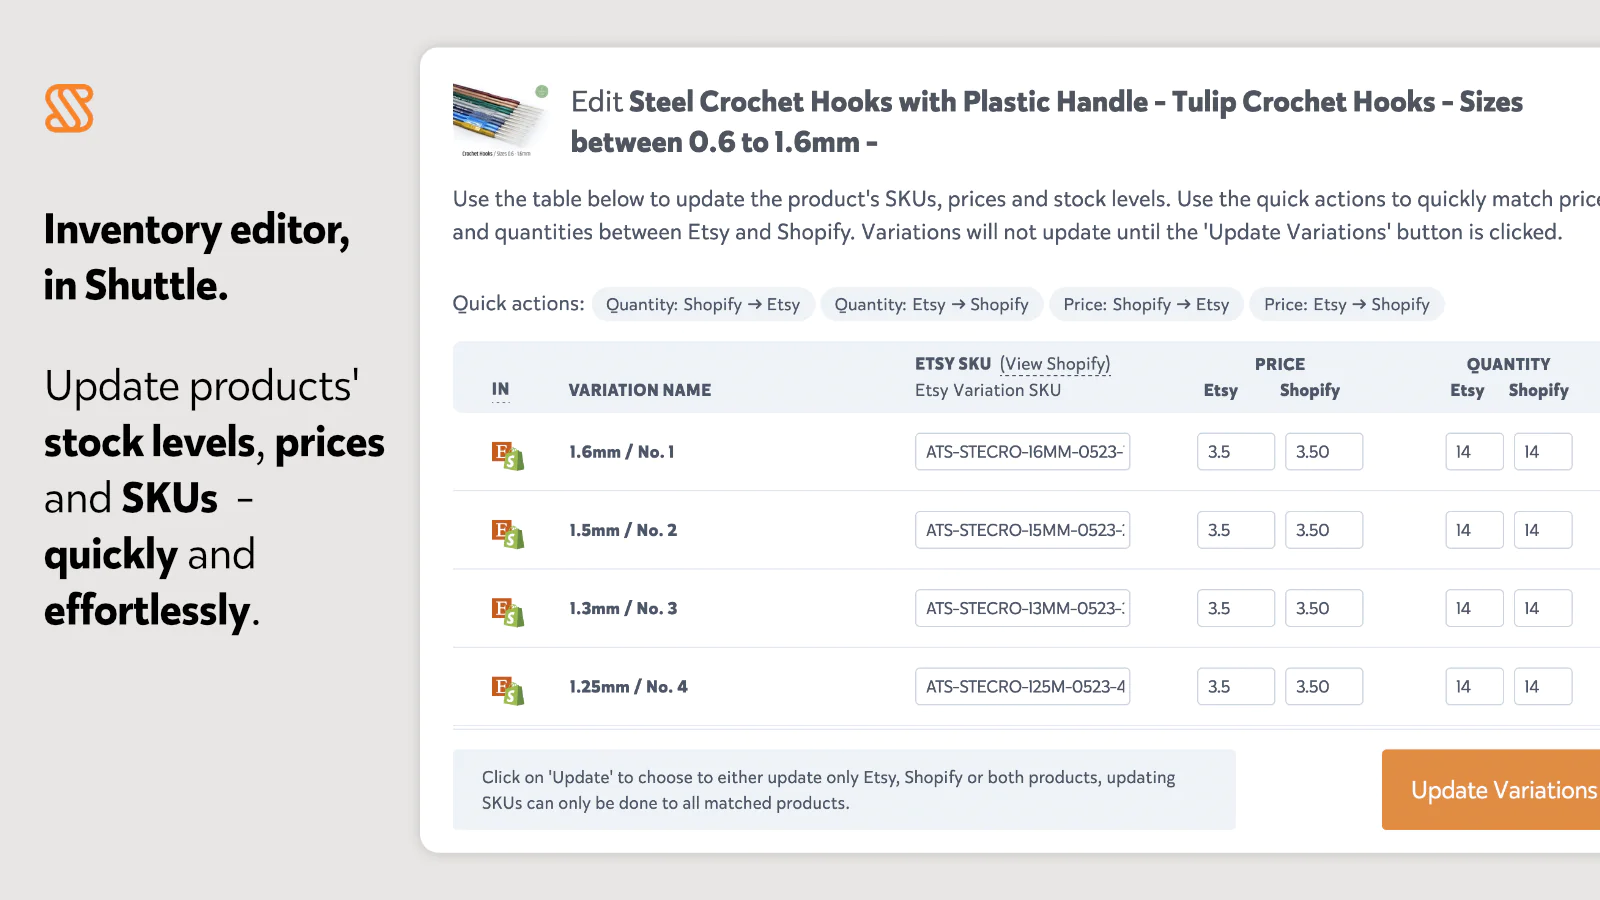Click the Etsy quantity field for 1.6mm / No. 1
Screen dimensions: 1600x900
(1473, 452)
